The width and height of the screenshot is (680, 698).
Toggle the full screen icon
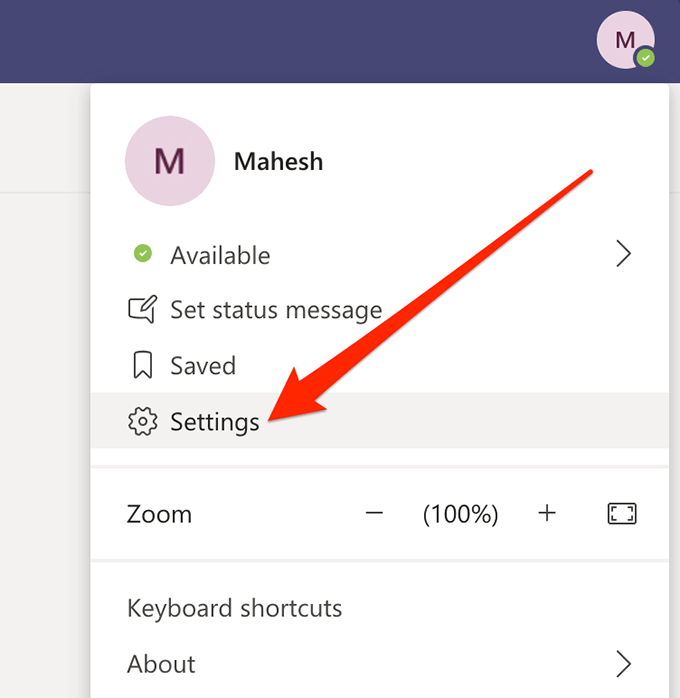[621, 514]
